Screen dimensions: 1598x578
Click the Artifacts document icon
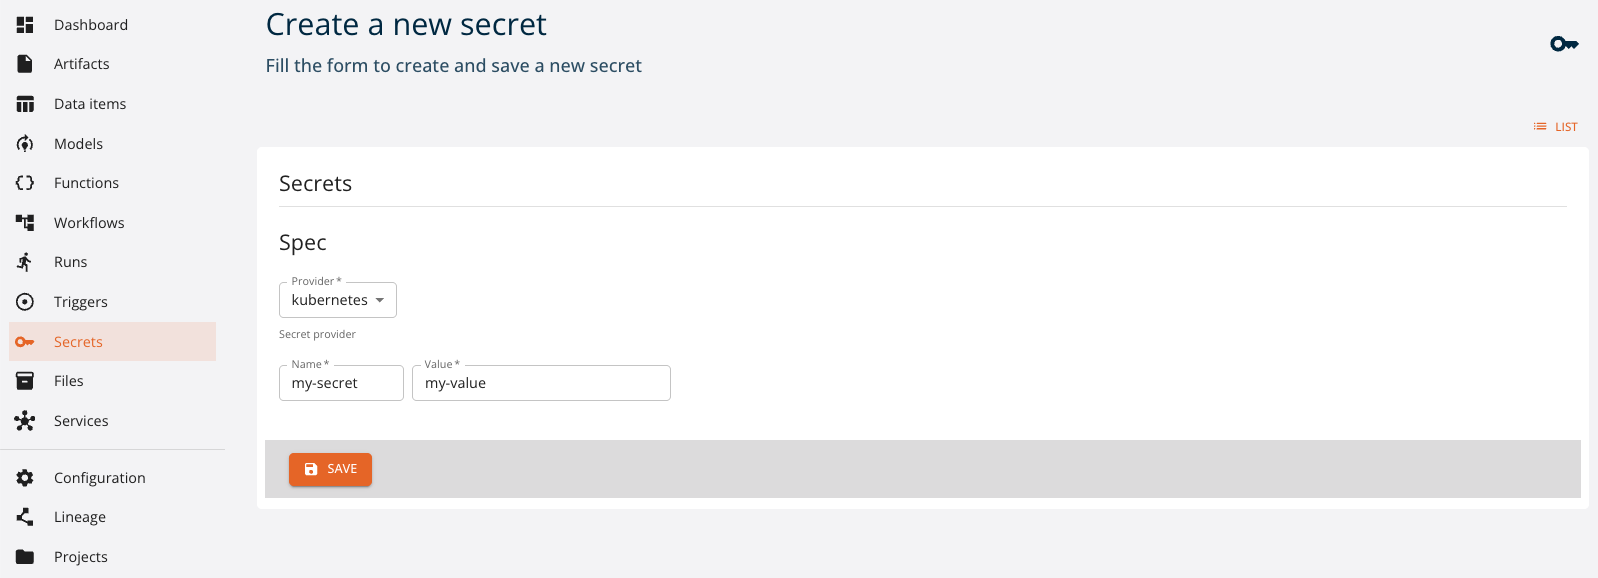tap(25, 63)
